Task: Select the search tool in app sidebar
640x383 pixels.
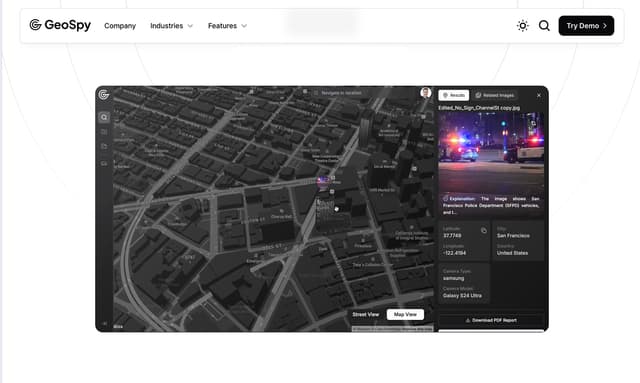Action: (x=104, y=117)
